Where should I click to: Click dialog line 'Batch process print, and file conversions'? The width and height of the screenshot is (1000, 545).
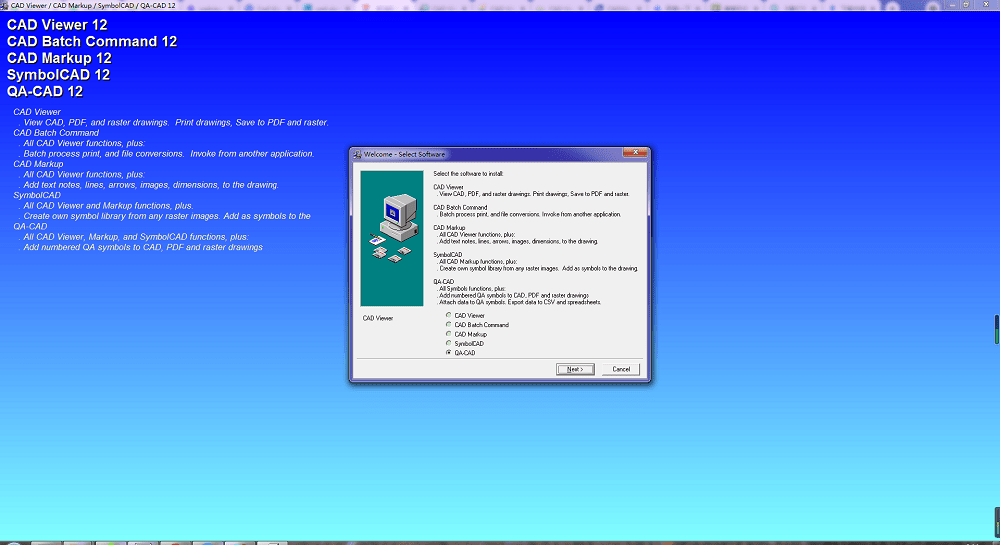pos(529,214)
